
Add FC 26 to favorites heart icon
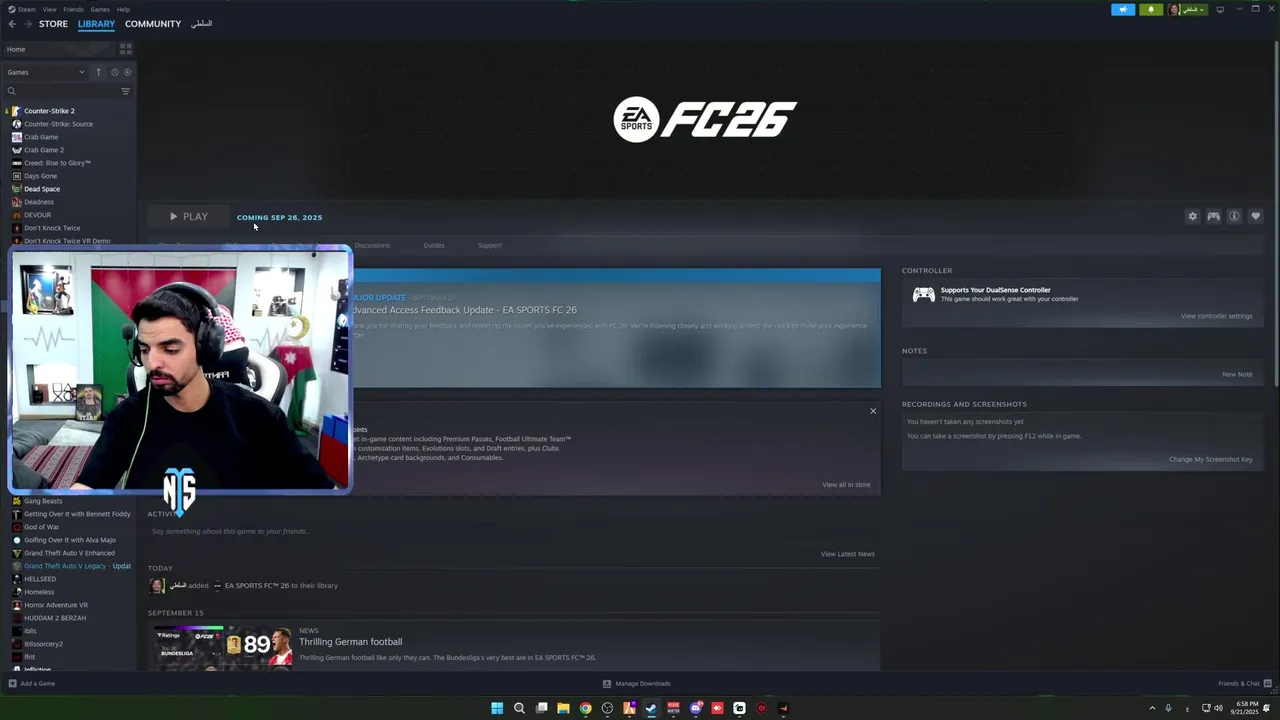1256,217
